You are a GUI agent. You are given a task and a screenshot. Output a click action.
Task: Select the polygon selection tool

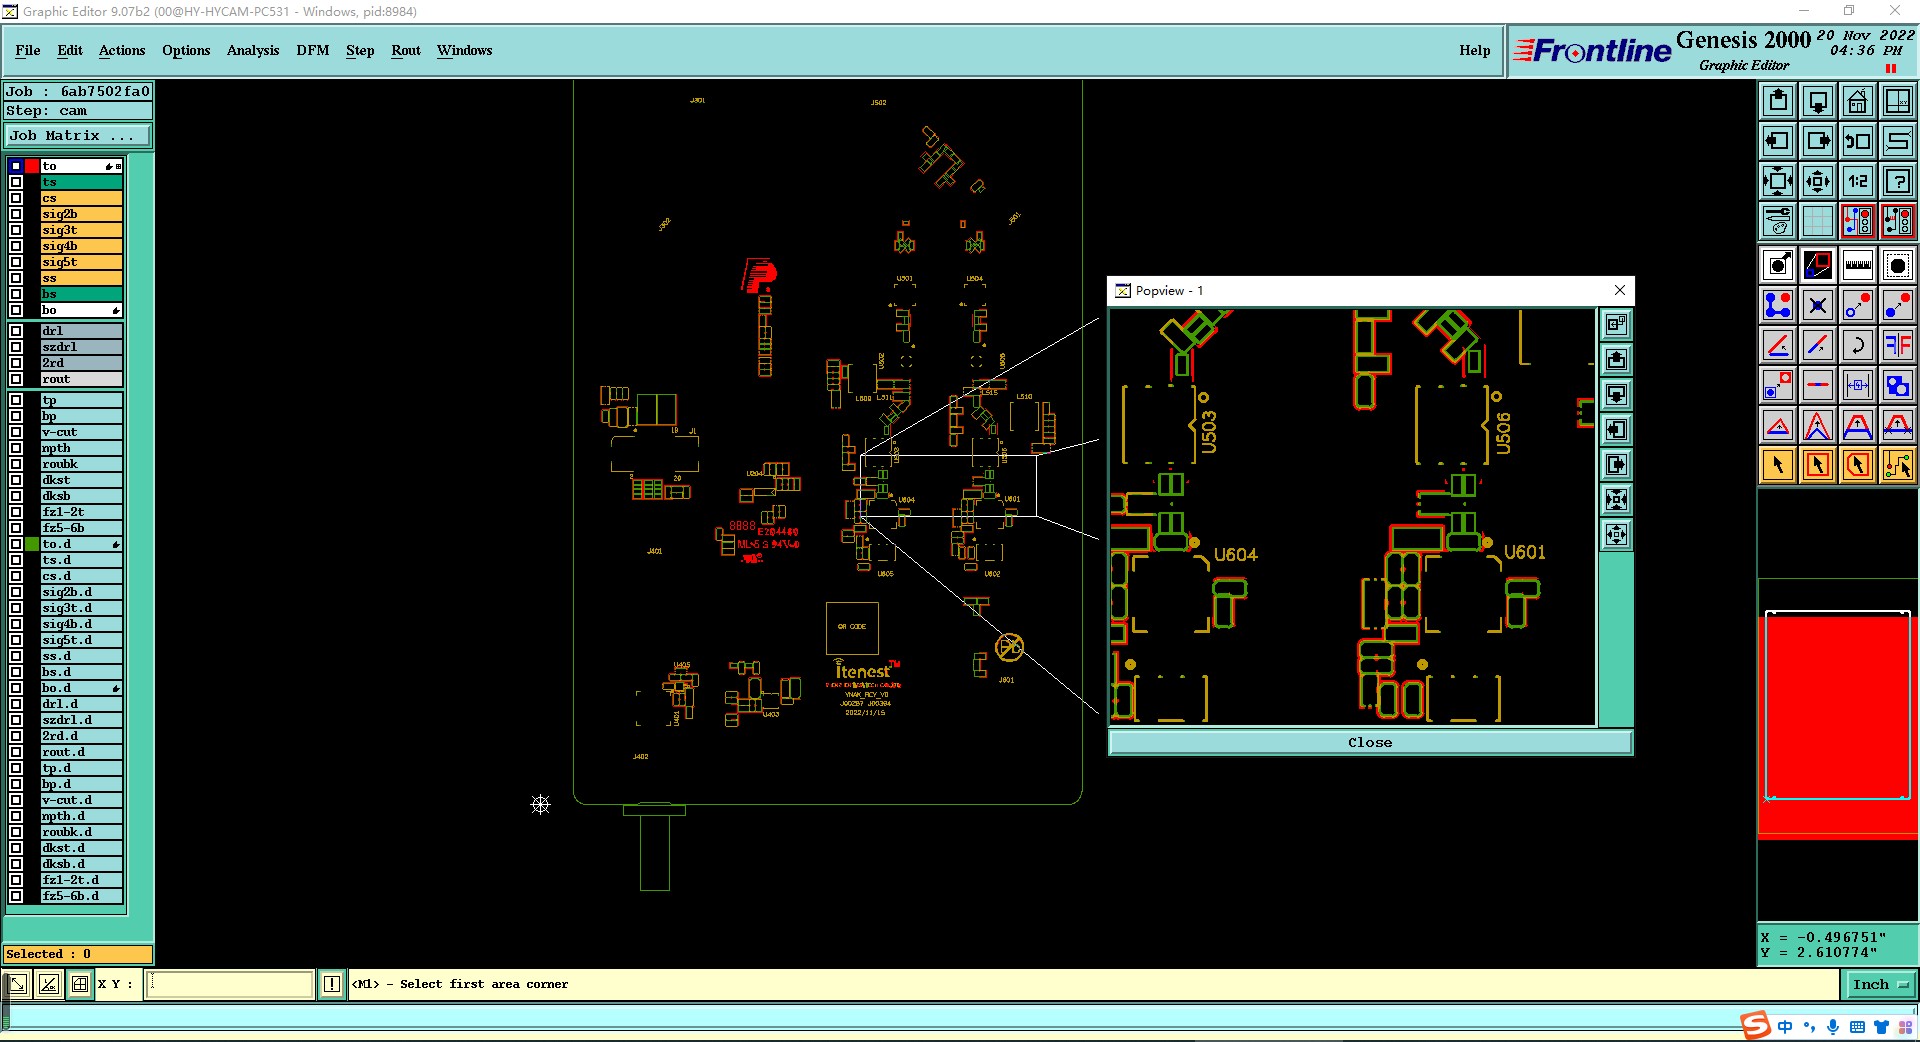click(1857, 465)
